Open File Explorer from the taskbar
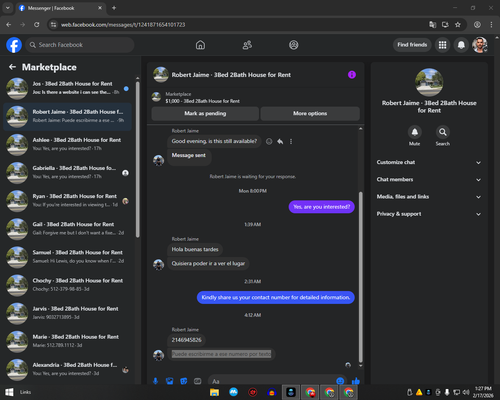This screenshot has width=500, height=400. [214, 392]
